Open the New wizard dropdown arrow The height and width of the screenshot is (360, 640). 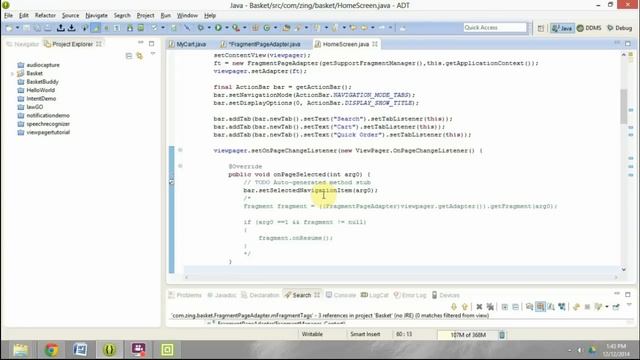17,28
